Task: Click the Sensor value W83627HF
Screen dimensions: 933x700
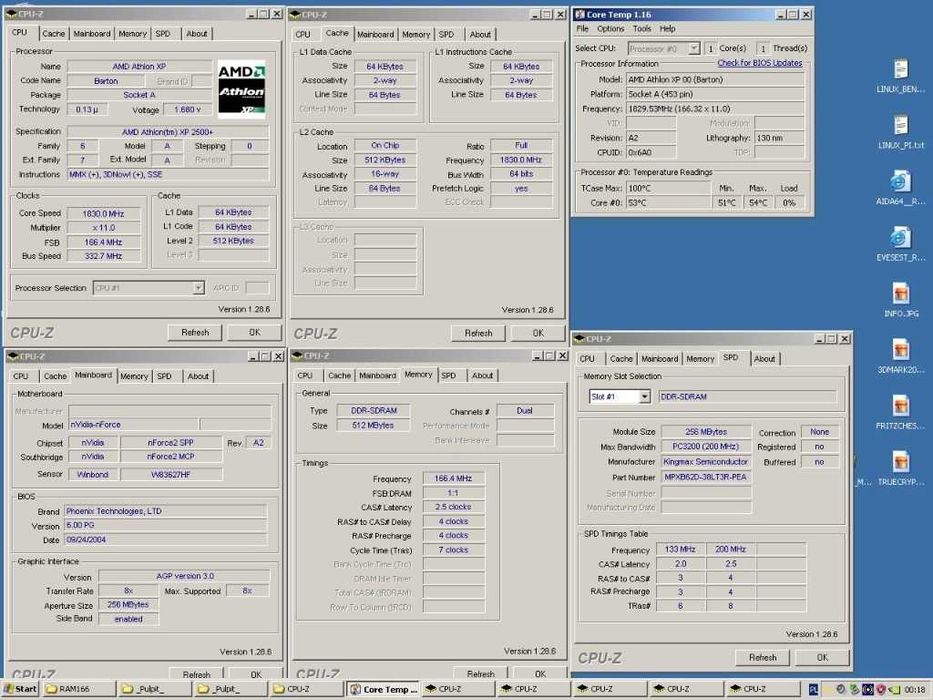Action: [x=171, y=474]
